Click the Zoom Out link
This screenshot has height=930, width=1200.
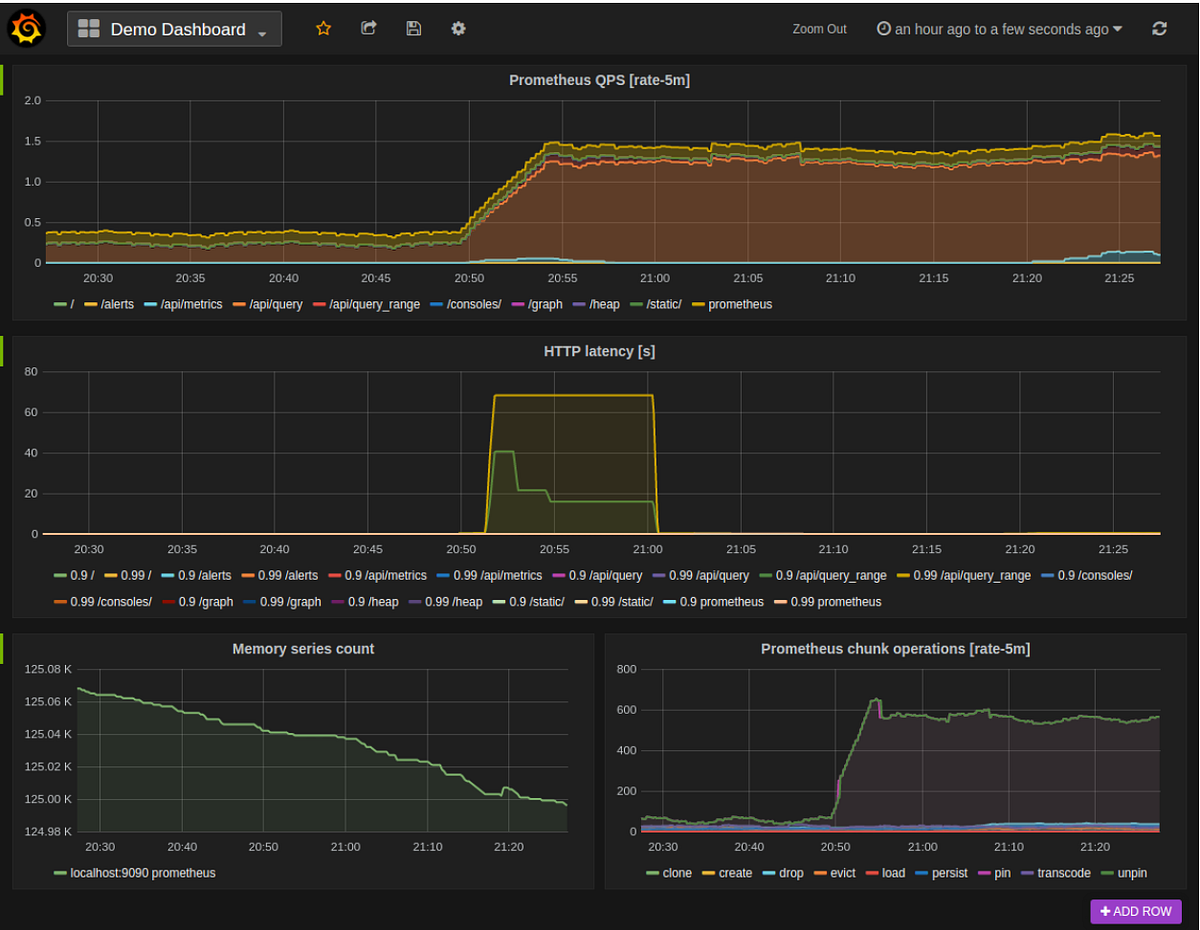coord(819,29)
